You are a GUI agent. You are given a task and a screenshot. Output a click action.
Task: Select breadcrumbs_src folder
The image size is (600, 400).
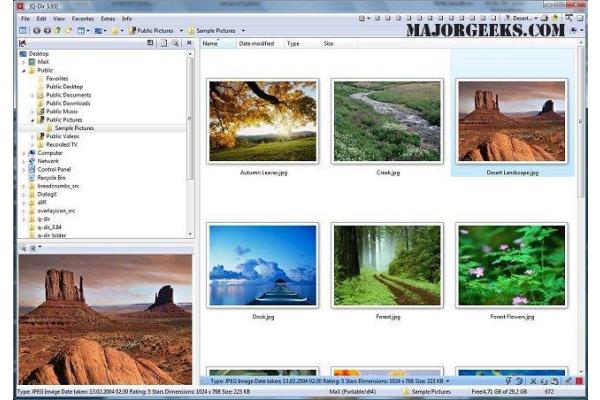tap(58, 186)
